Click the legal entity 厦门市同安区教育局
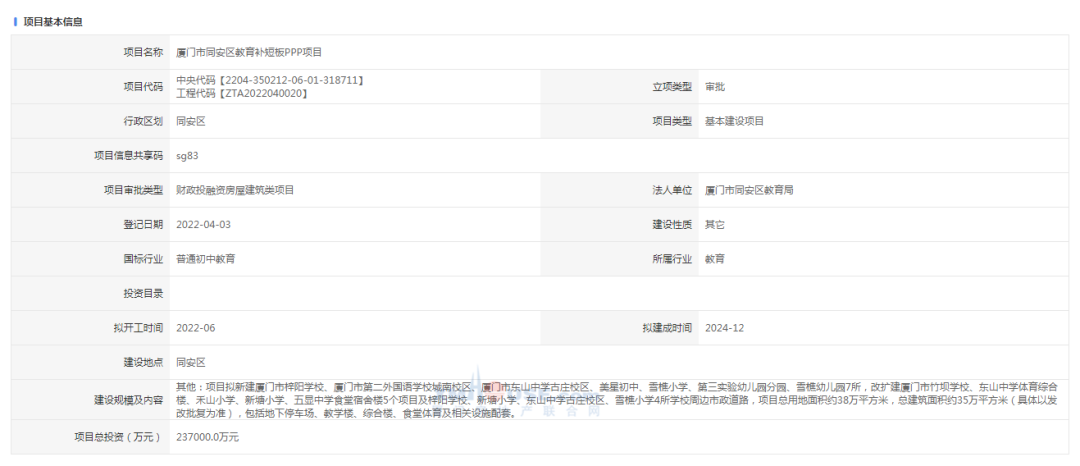 tap(749, 190)
